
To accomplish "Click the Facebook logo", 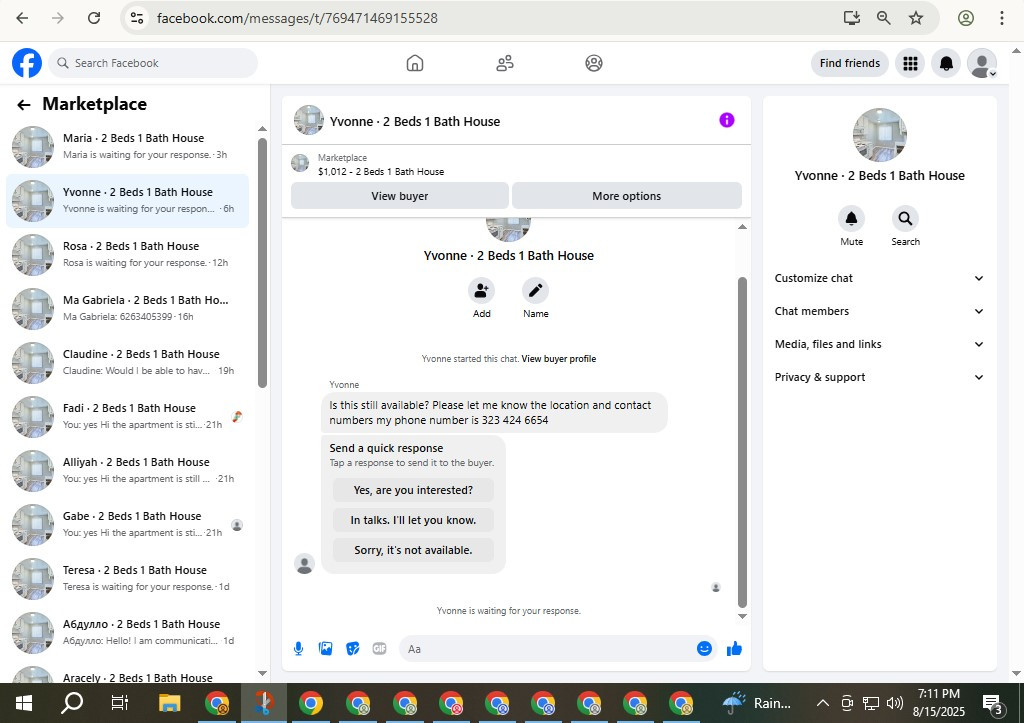I will pos(27,63).
